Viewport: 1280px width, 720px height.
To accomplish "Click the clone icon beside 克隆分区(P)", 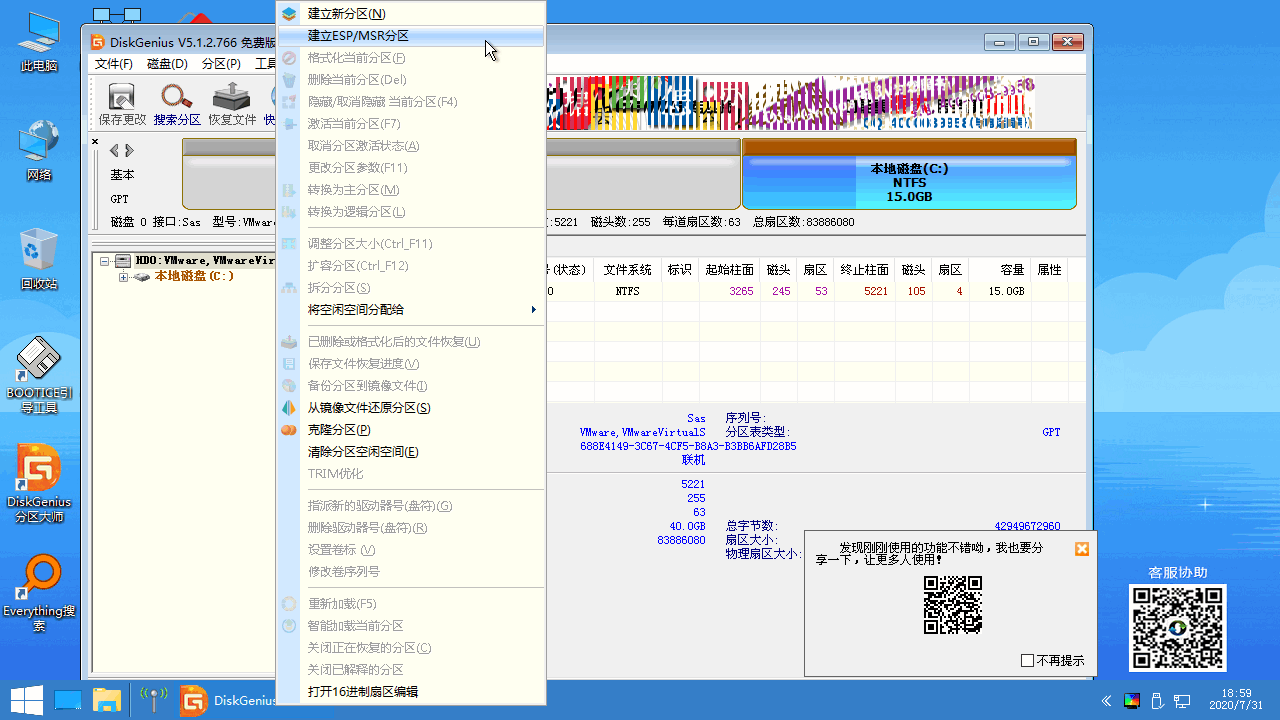I will click(x=289, y=430).
